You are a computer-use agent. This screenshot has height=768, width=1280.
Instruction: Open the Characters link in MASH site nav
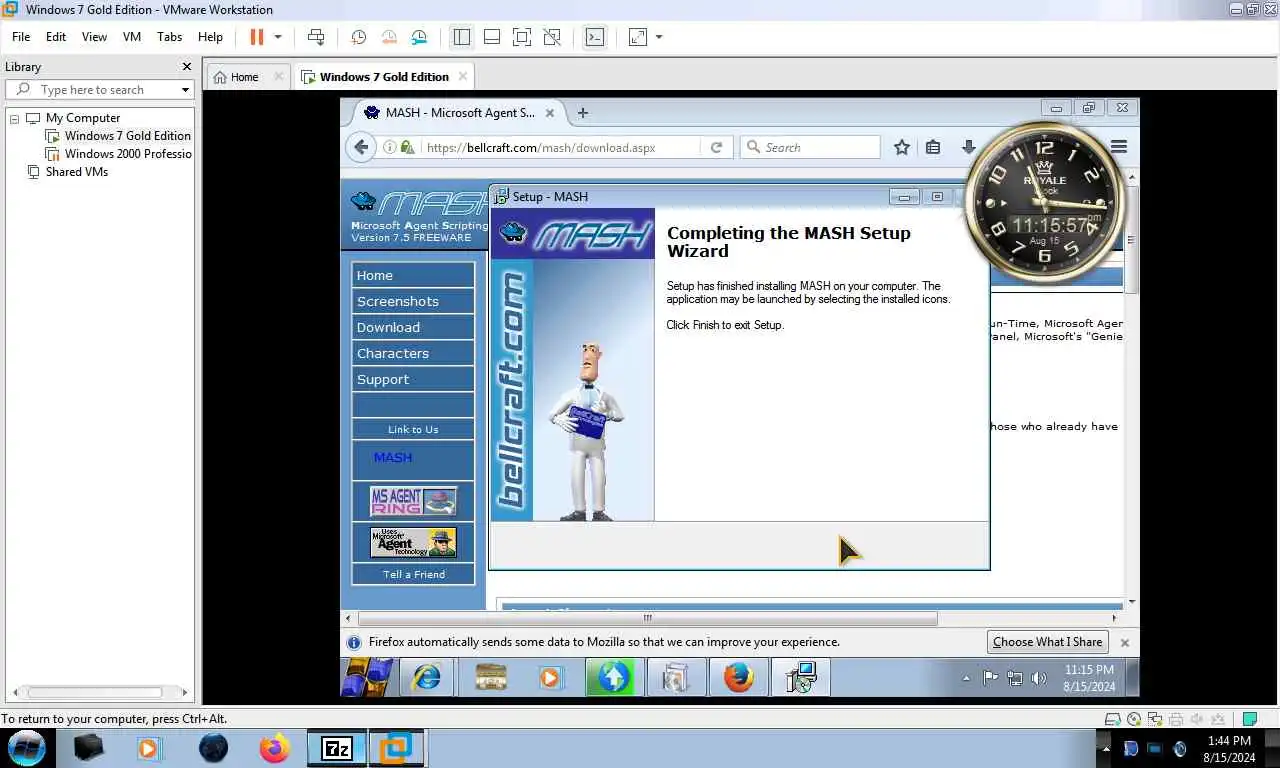pyautogui.click(x=413, y=353)
